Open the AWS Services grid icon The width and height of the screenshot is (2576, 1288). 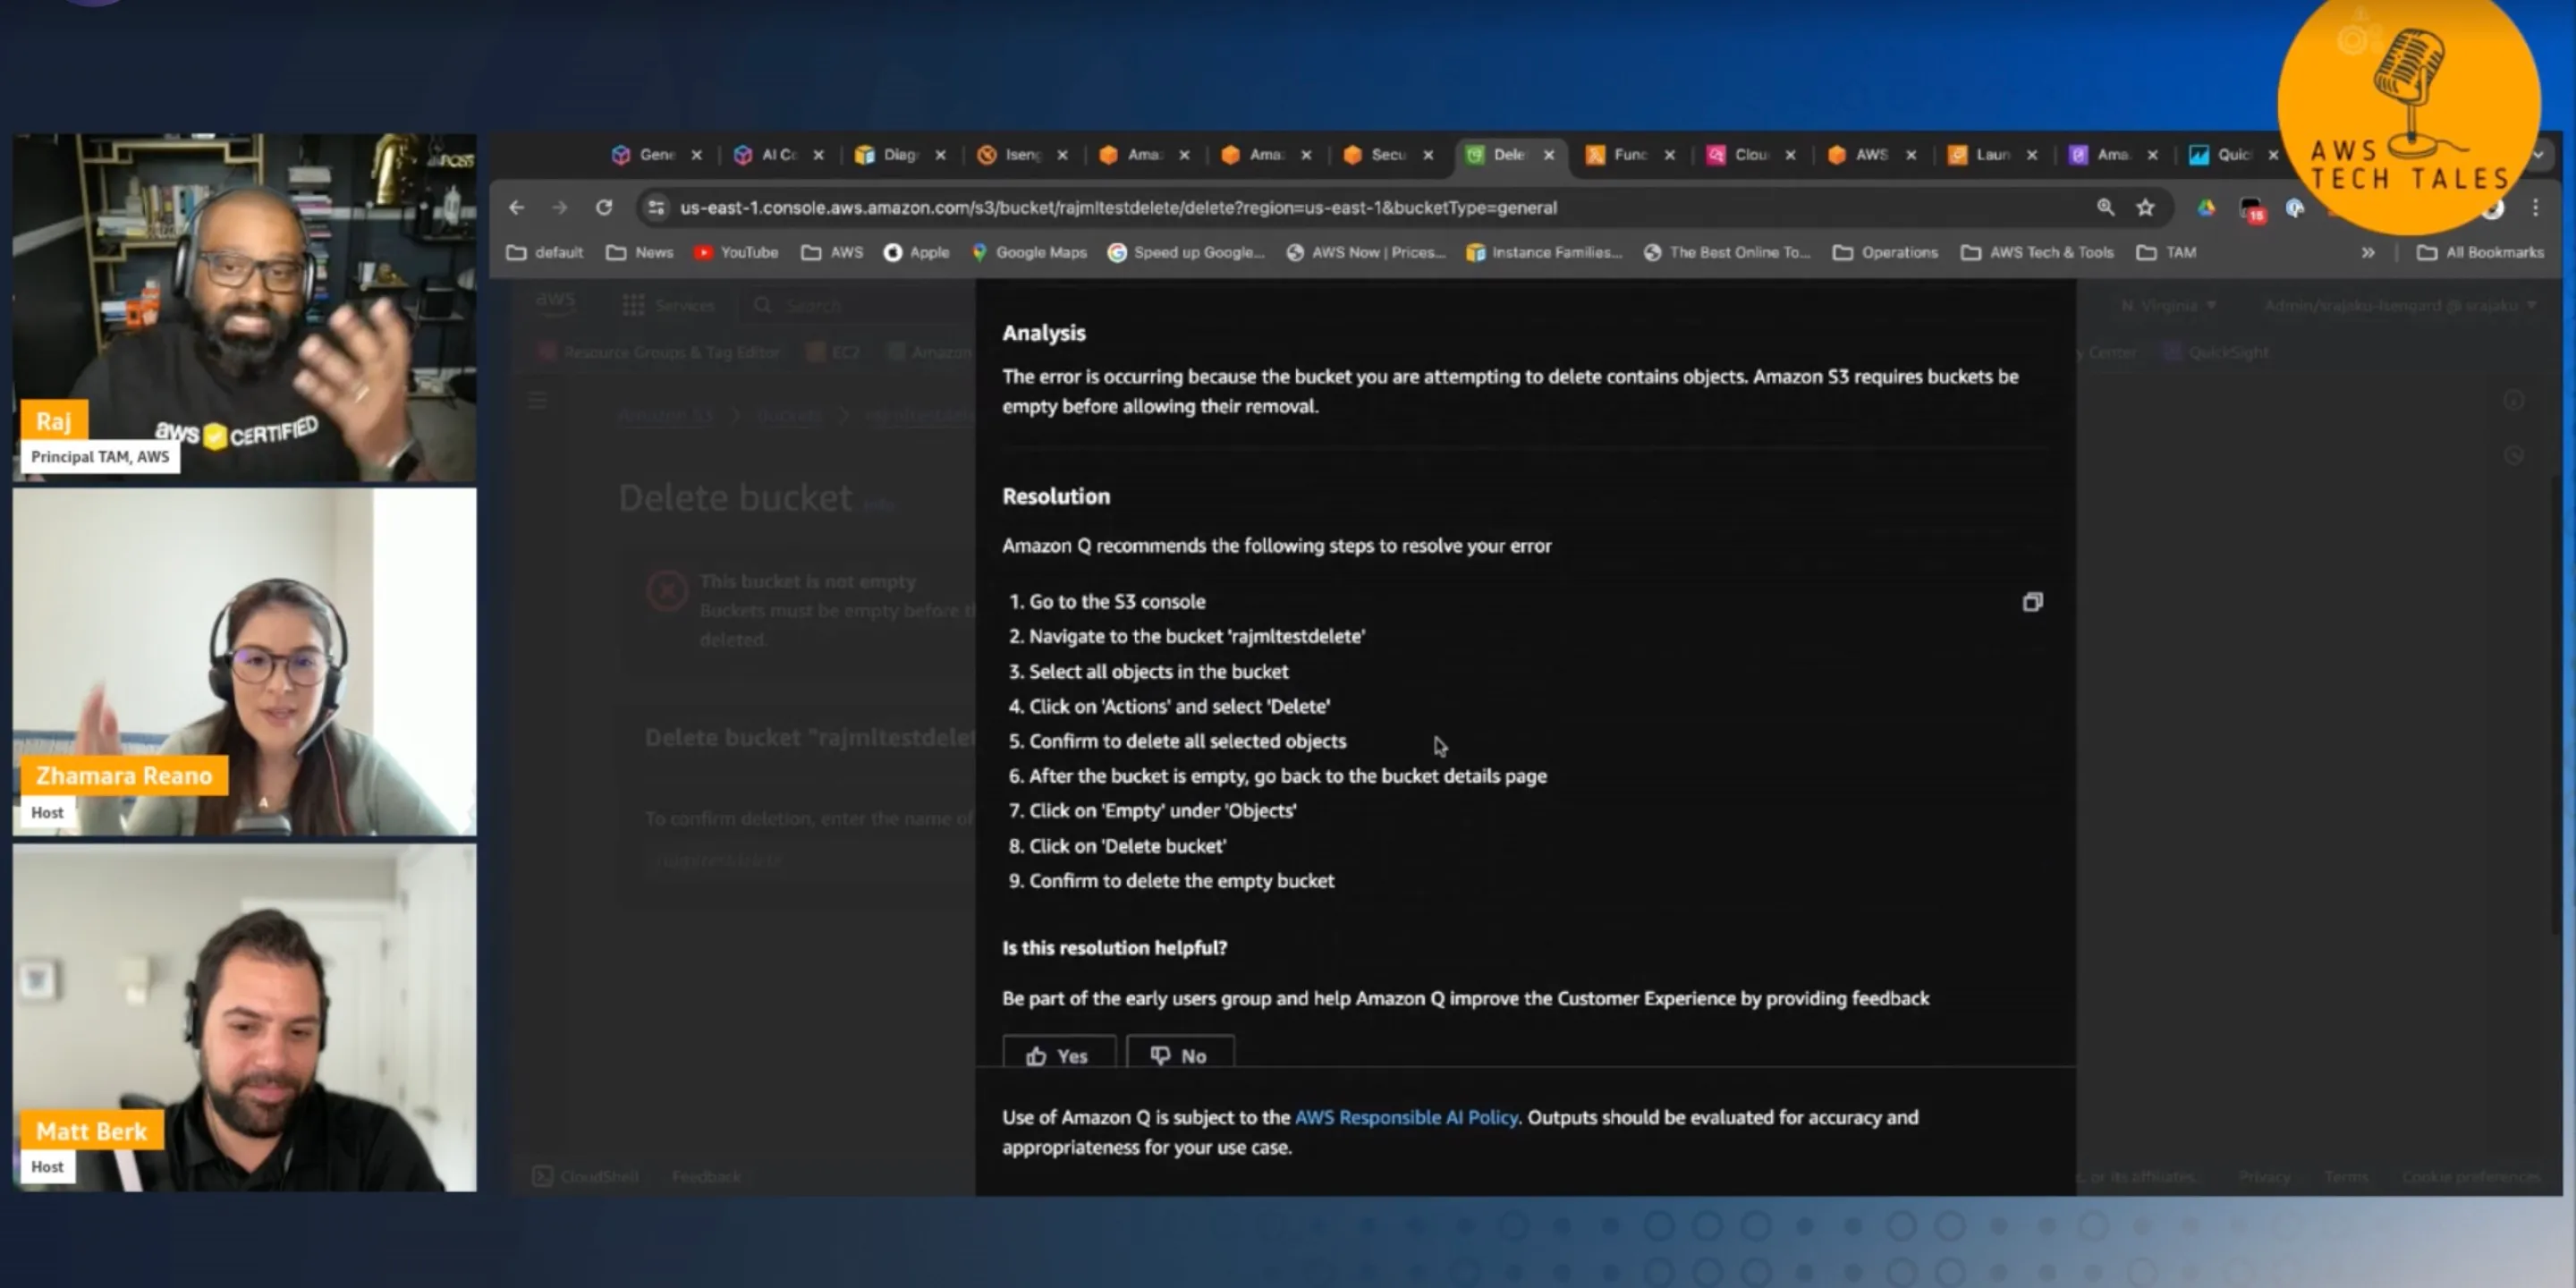pyautogui.click(x=633, y=305)
